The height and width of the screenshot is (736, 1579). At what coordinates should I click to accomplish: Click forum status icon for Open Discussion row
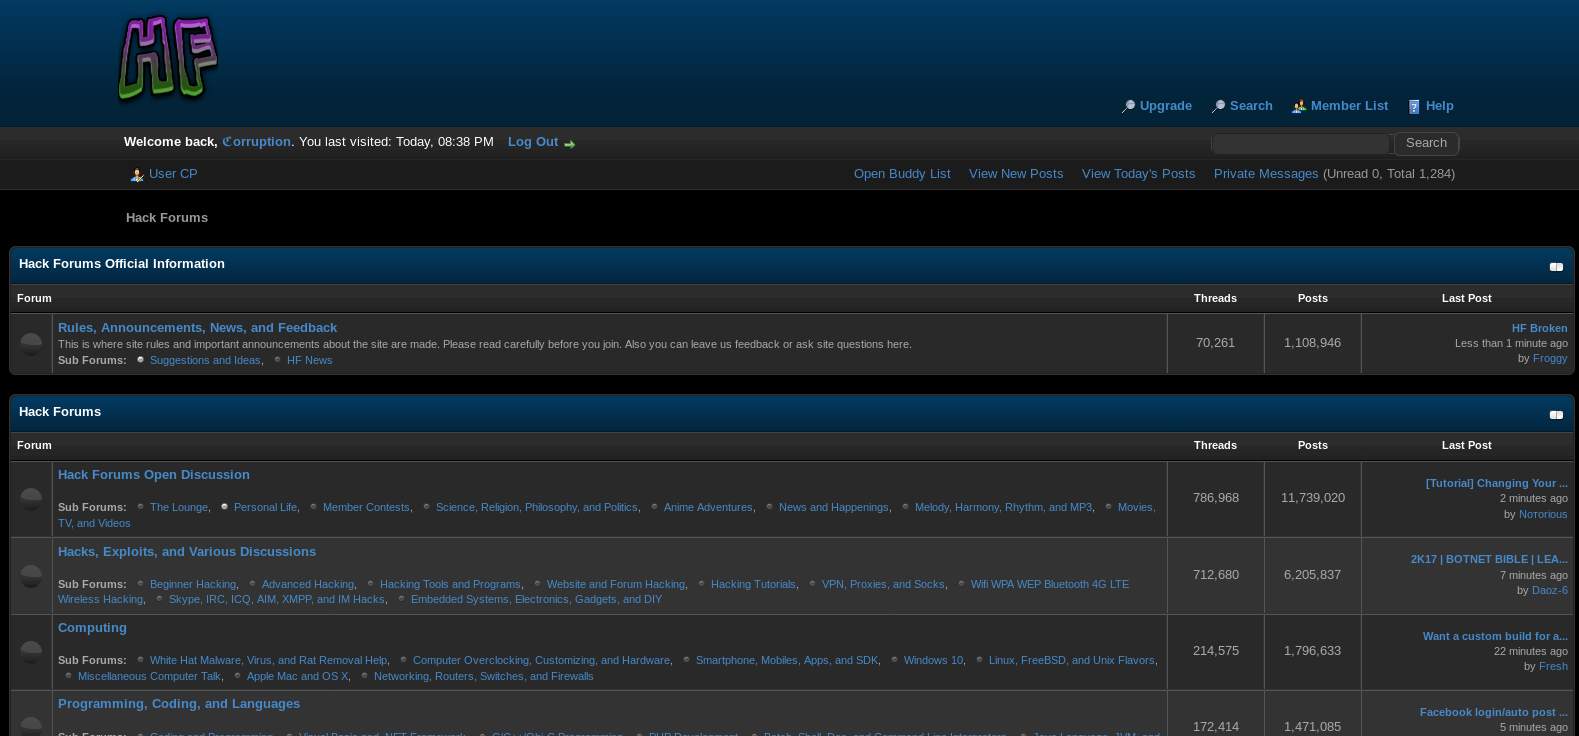point(31,498)
